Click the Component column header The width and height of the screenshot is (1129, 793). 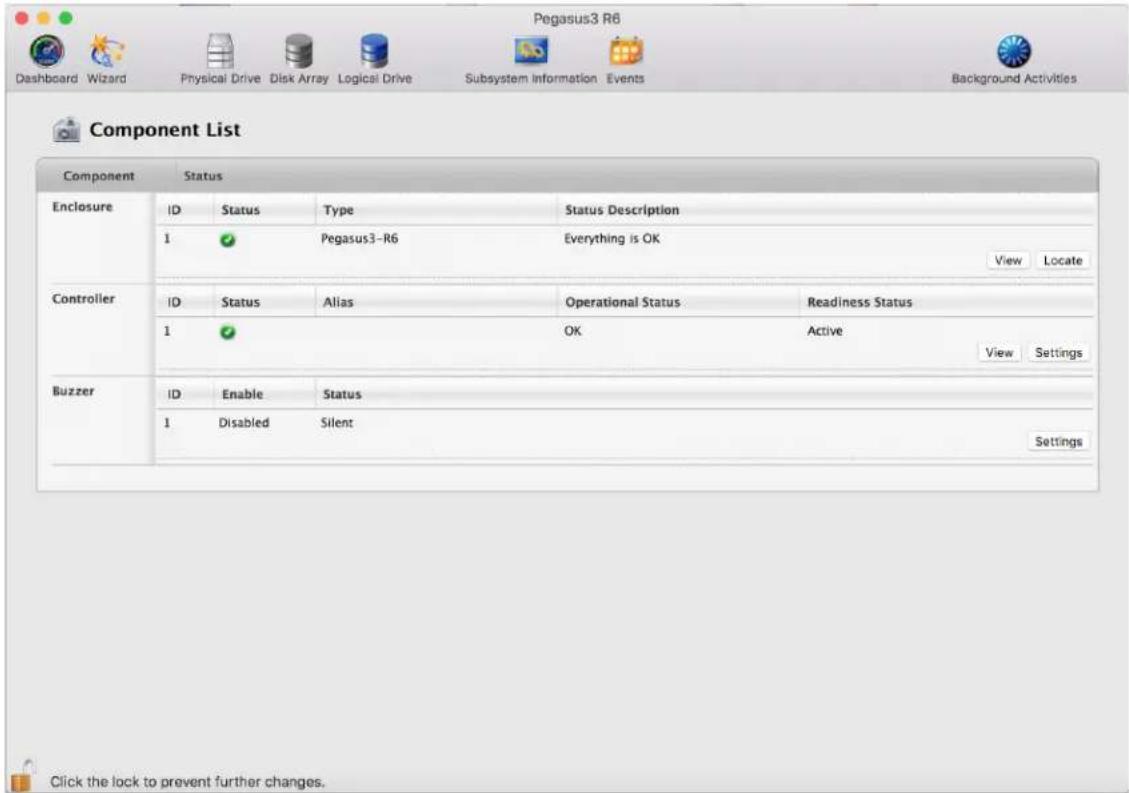coord(99,176)
